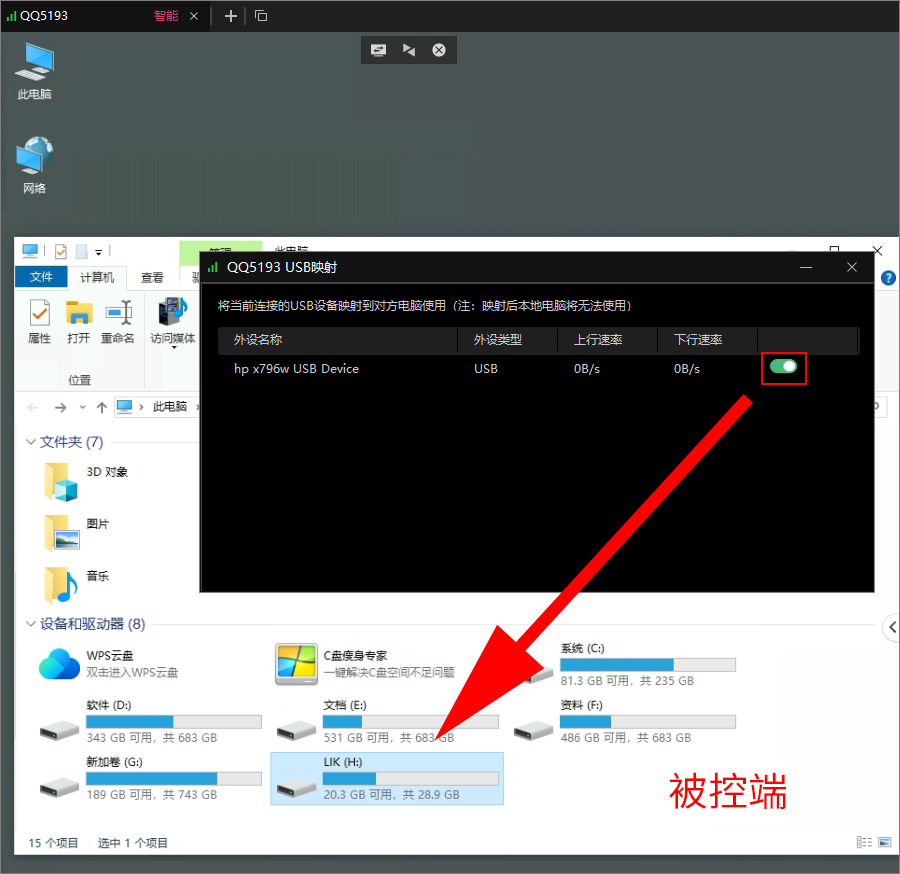Select the LIK (H:) drive
This screenshot has width=900, height=874.
(x=387, y=778)
